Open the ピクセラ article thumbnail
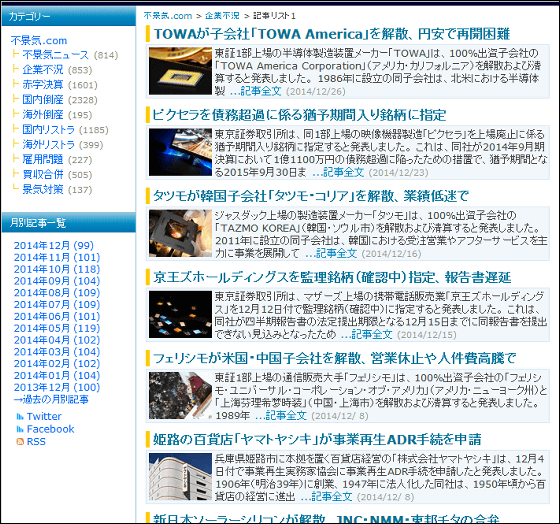The width and height of the screenshot is (560, 524). click(180, 152)
